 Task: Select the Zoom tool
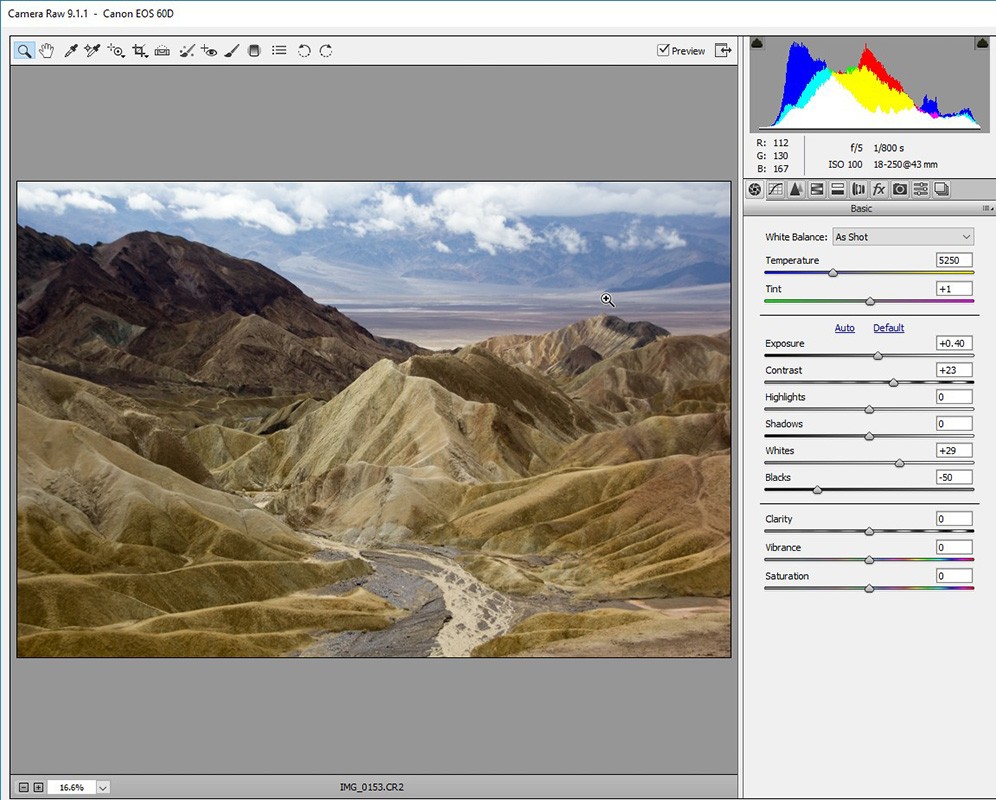tap(24, 51)
